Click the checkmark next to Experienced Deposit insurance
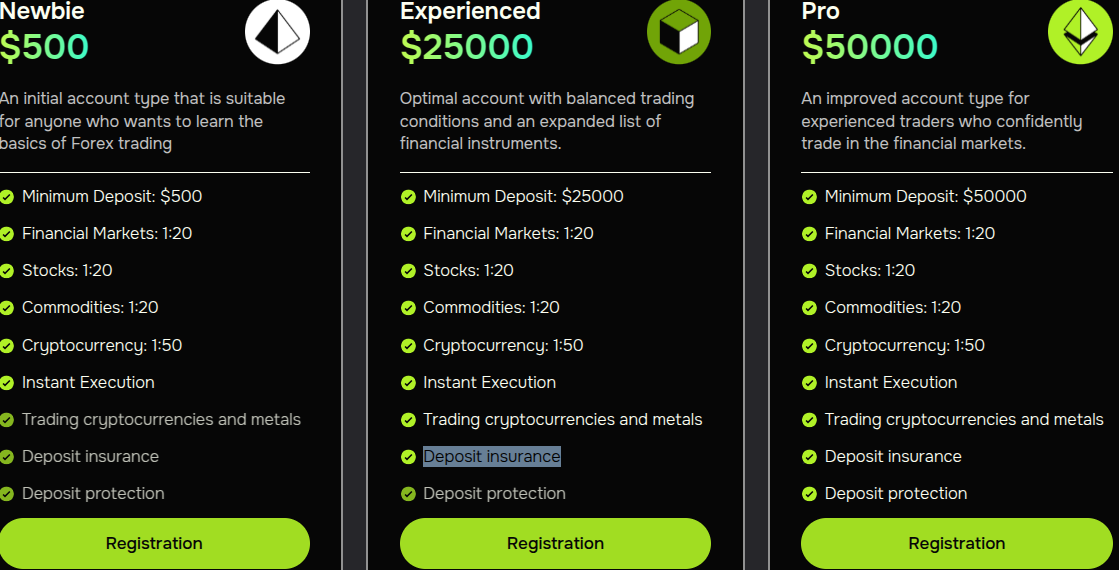 click(408, 457)
